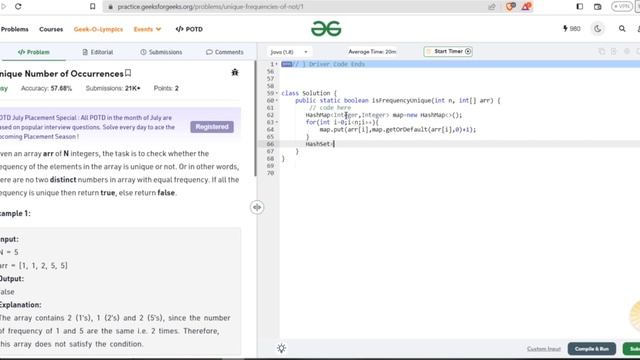640x360 pixels.
Task: Switch to the Submissions tab
Action: (161, 52)
